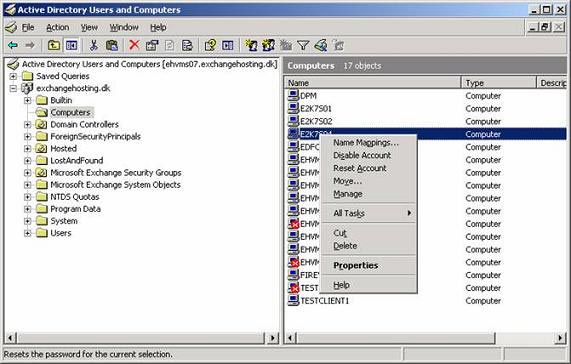Image resolution: width=571 pixels, height=364 pixels.
Task: Restore the inner MDI child window
Action: click(546, 27)
